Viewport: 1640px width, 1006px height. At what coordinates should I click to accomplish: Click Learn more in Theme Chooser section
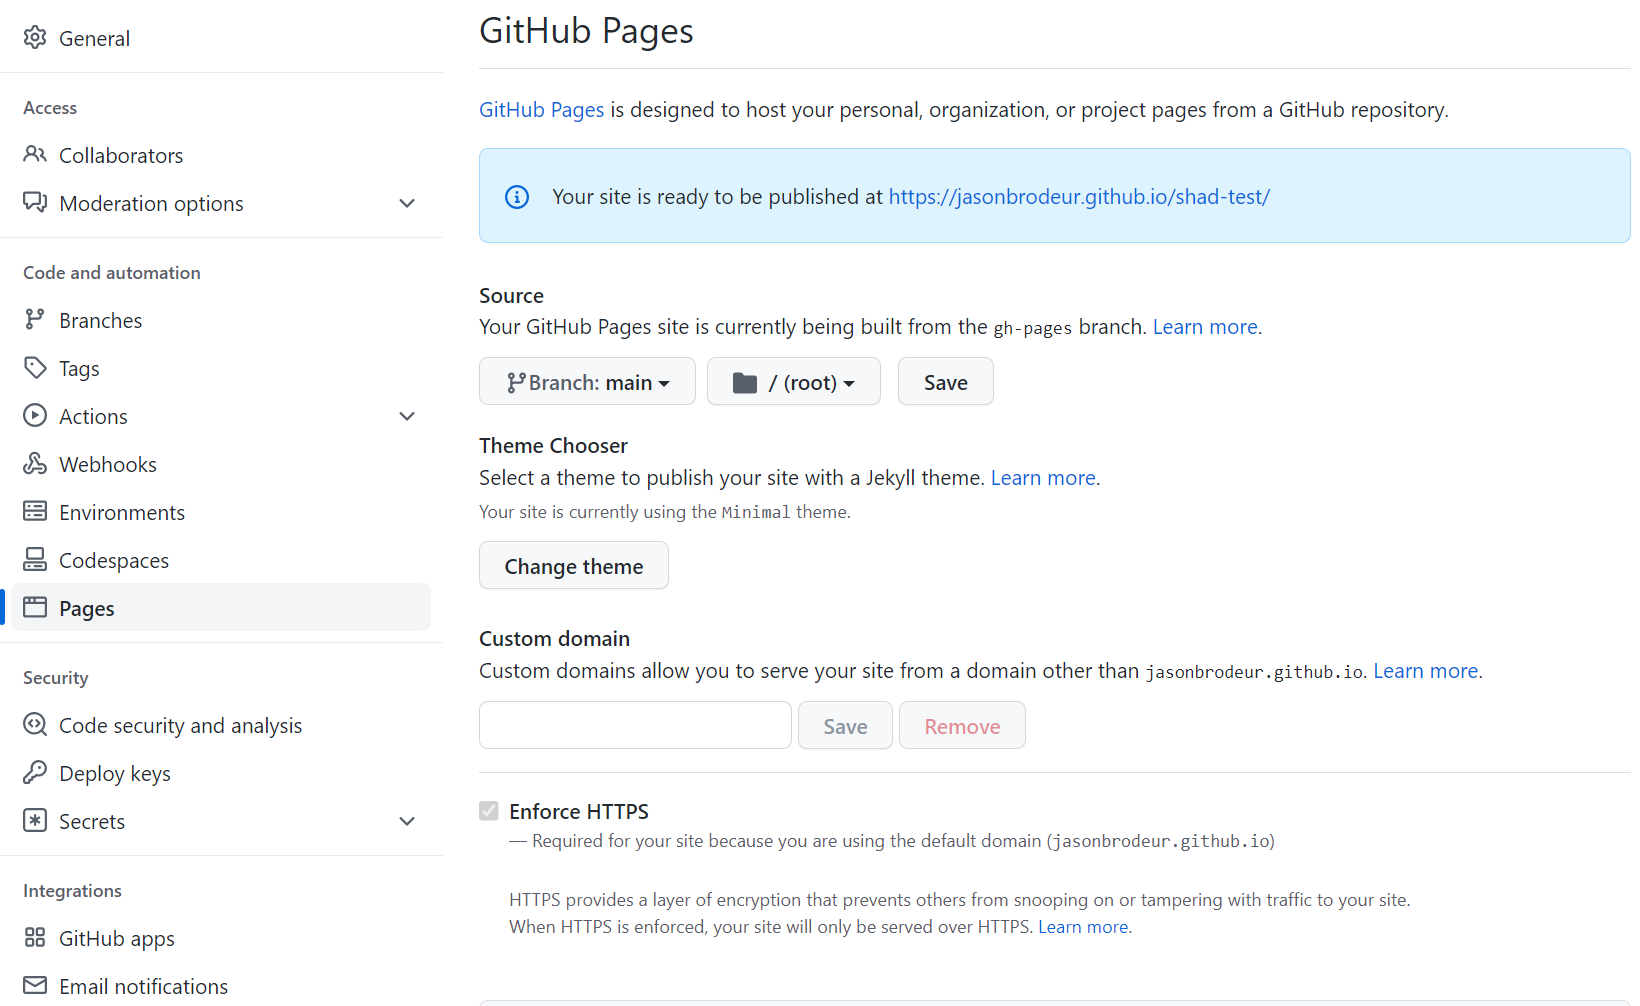(1043, 478)
